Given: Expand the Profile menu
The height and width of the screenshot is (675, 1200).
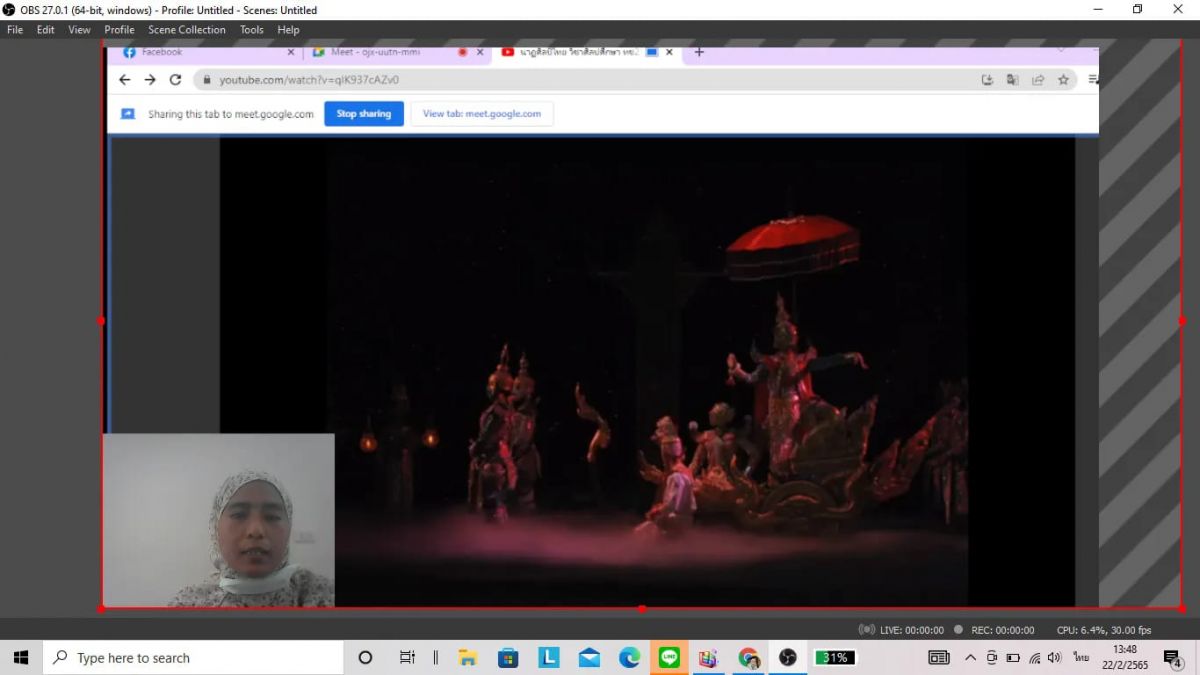Looking at the screenshot, I should (x=119, y=30).
